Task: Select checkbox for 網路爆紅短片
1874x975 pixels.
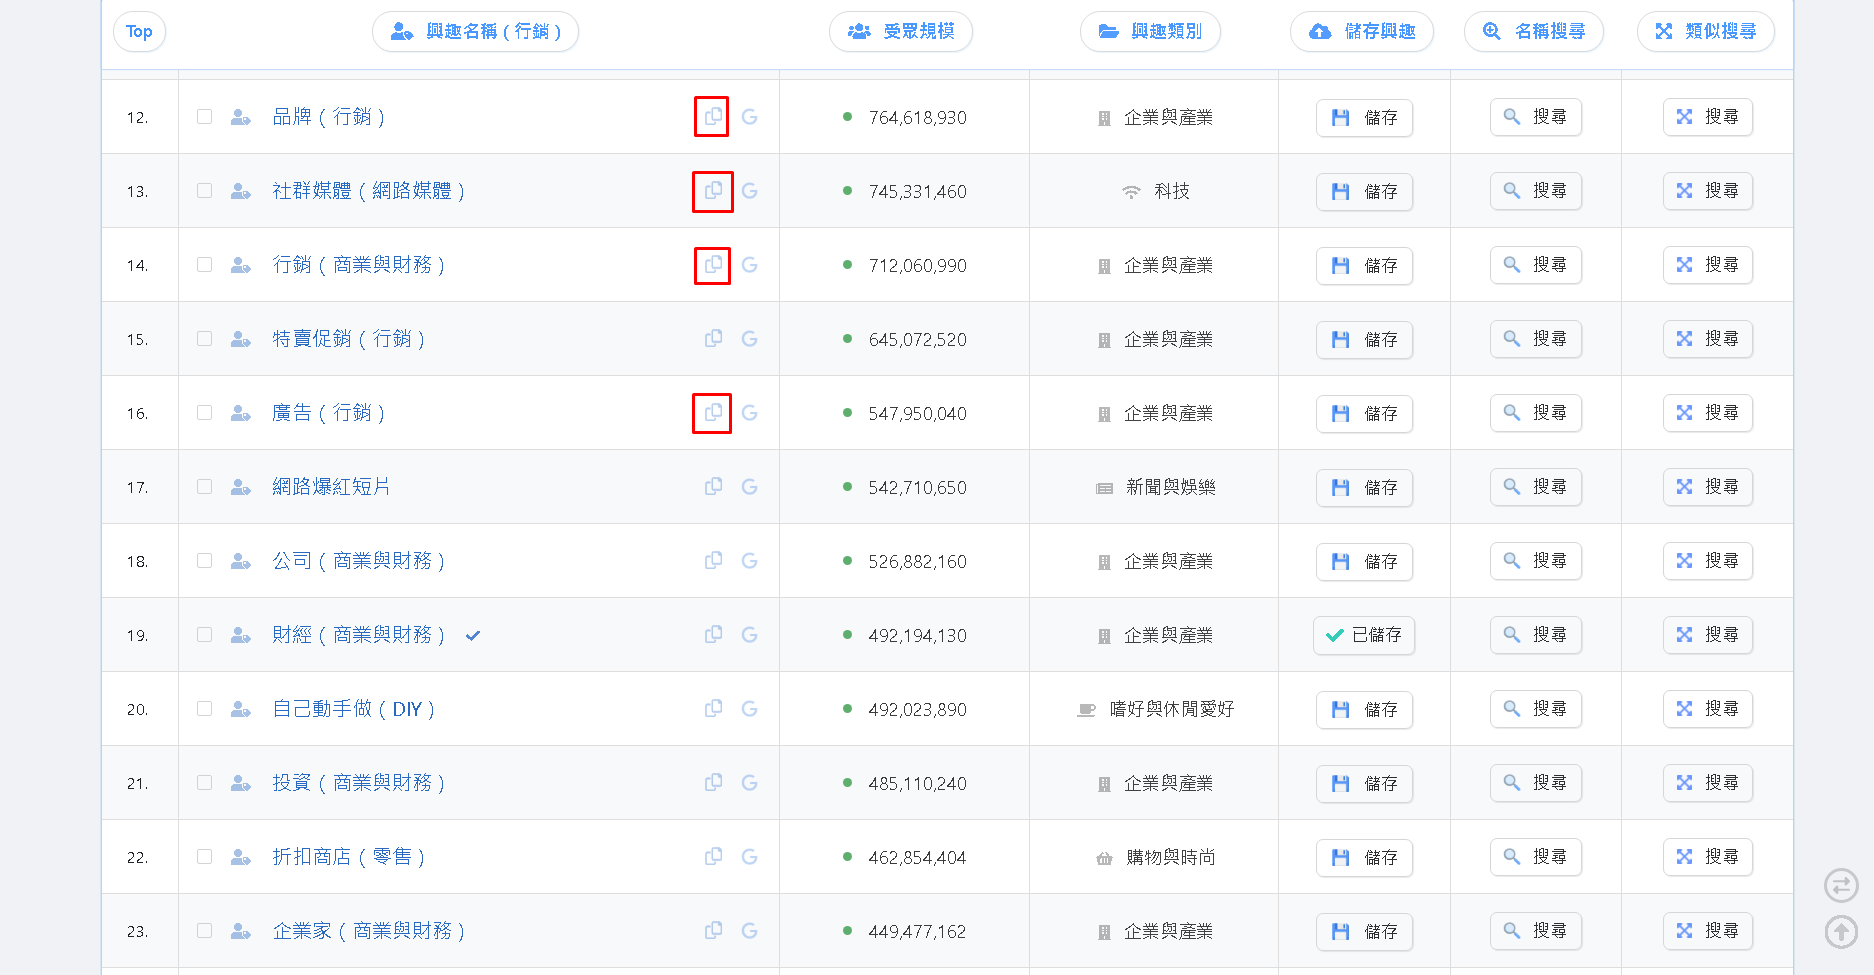Action: [x=204, y=487]
